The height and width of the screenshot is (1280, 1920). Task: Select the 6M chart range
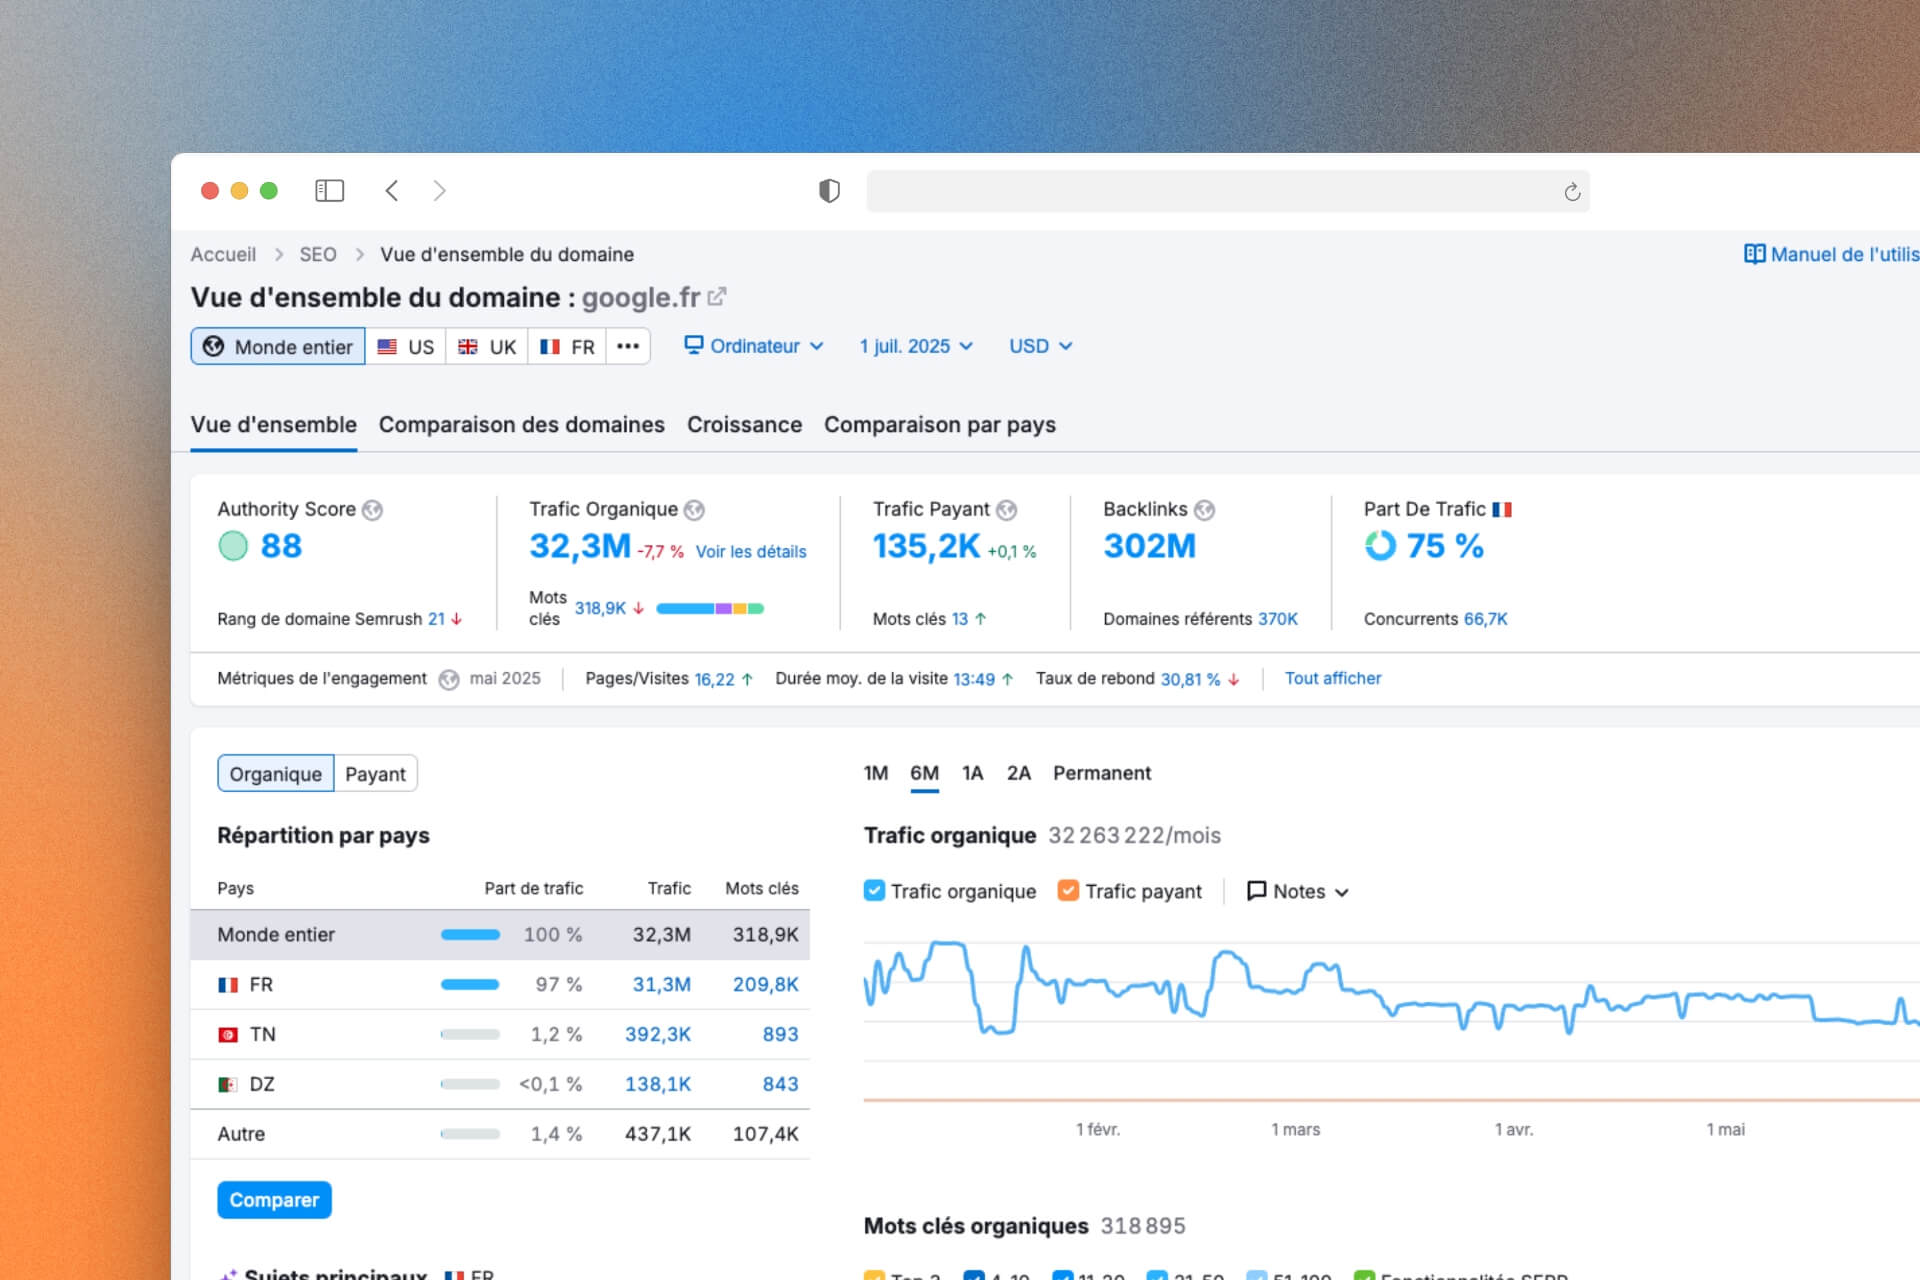(925, 773)
